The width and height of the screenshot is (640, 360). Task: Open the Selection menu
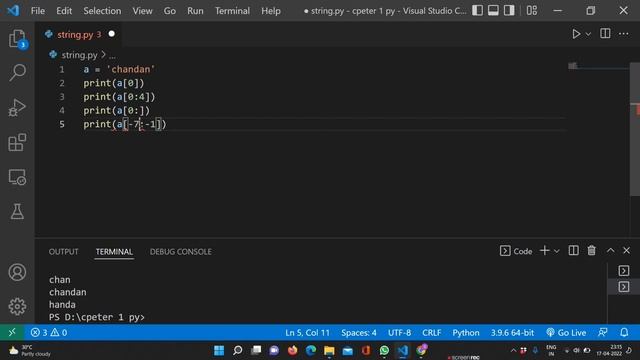point(102,11)
